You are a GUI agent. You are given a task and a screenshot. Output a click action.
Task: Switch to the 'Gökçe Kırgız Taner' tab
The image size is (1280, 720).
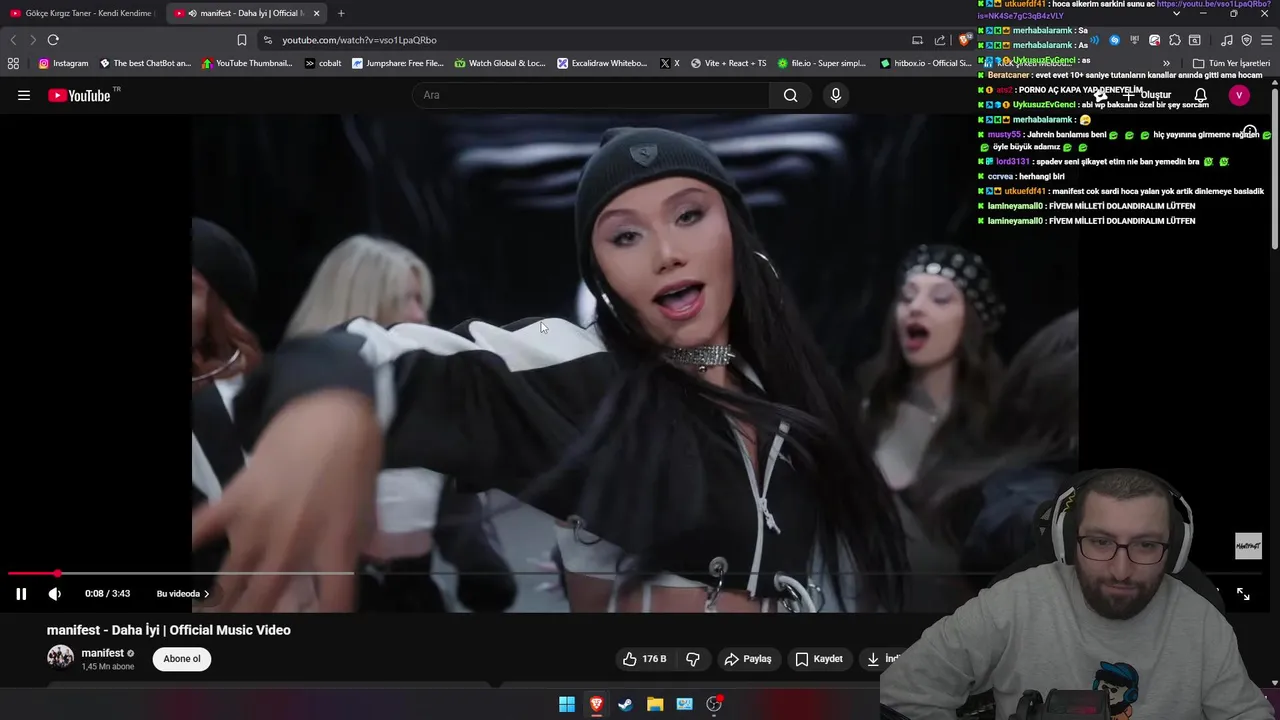[x=81, y=13]
